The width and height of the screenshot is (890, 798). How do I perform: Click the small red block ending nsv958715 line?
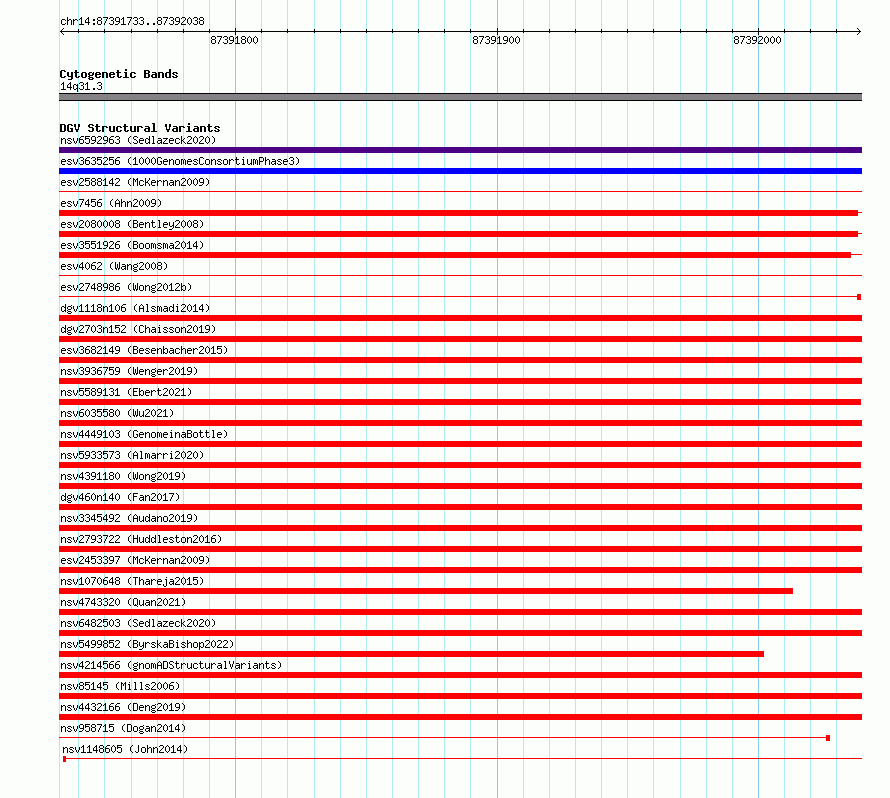(x=828, y=738)
